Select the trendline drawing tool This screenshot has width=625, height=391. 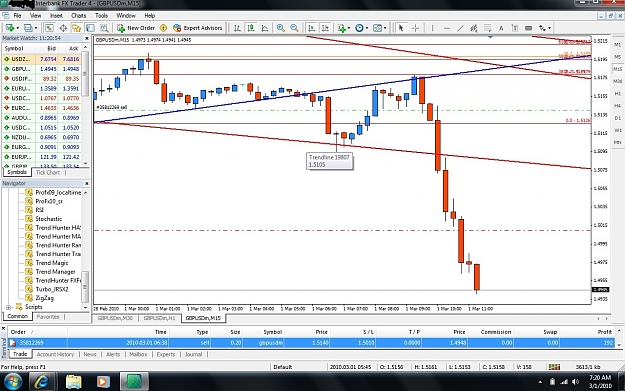pos(460,28)
